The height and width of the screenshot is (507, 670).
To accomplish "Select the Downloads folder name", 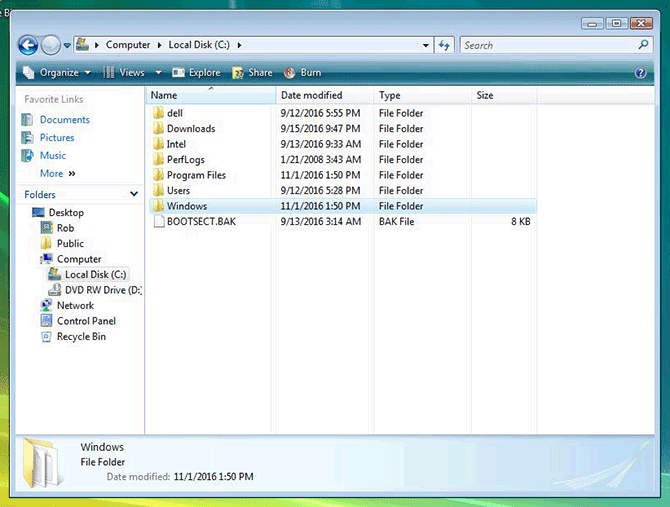I will pos(191,129).
